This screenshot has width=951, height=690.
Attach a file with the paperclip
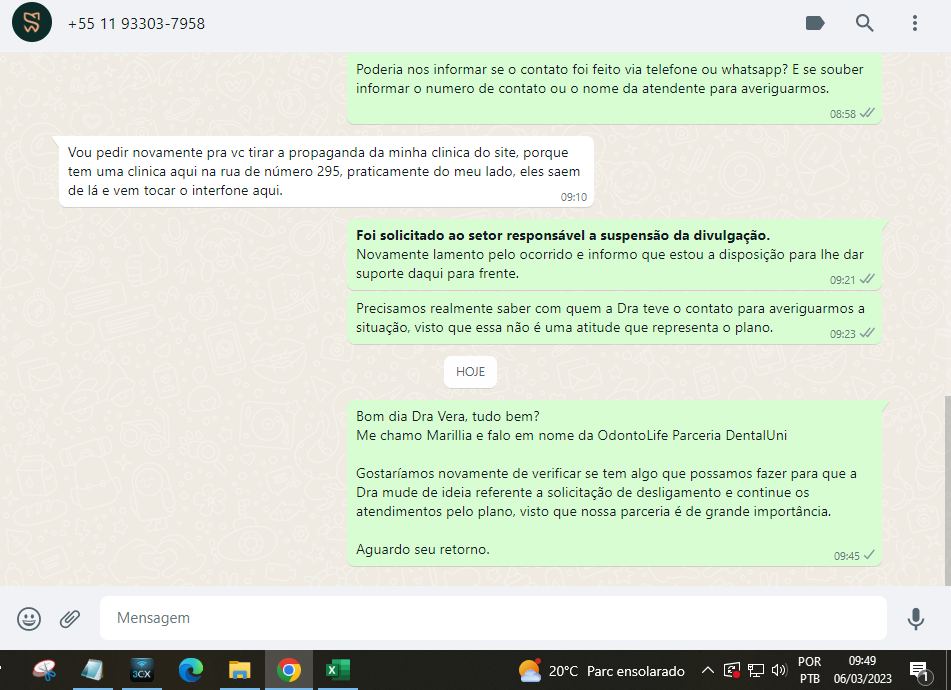(69, 618)
